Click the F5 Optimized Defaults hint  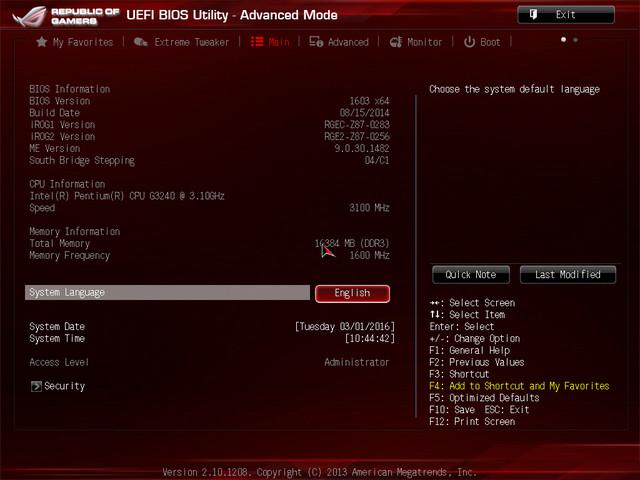(x=484, y=398)
